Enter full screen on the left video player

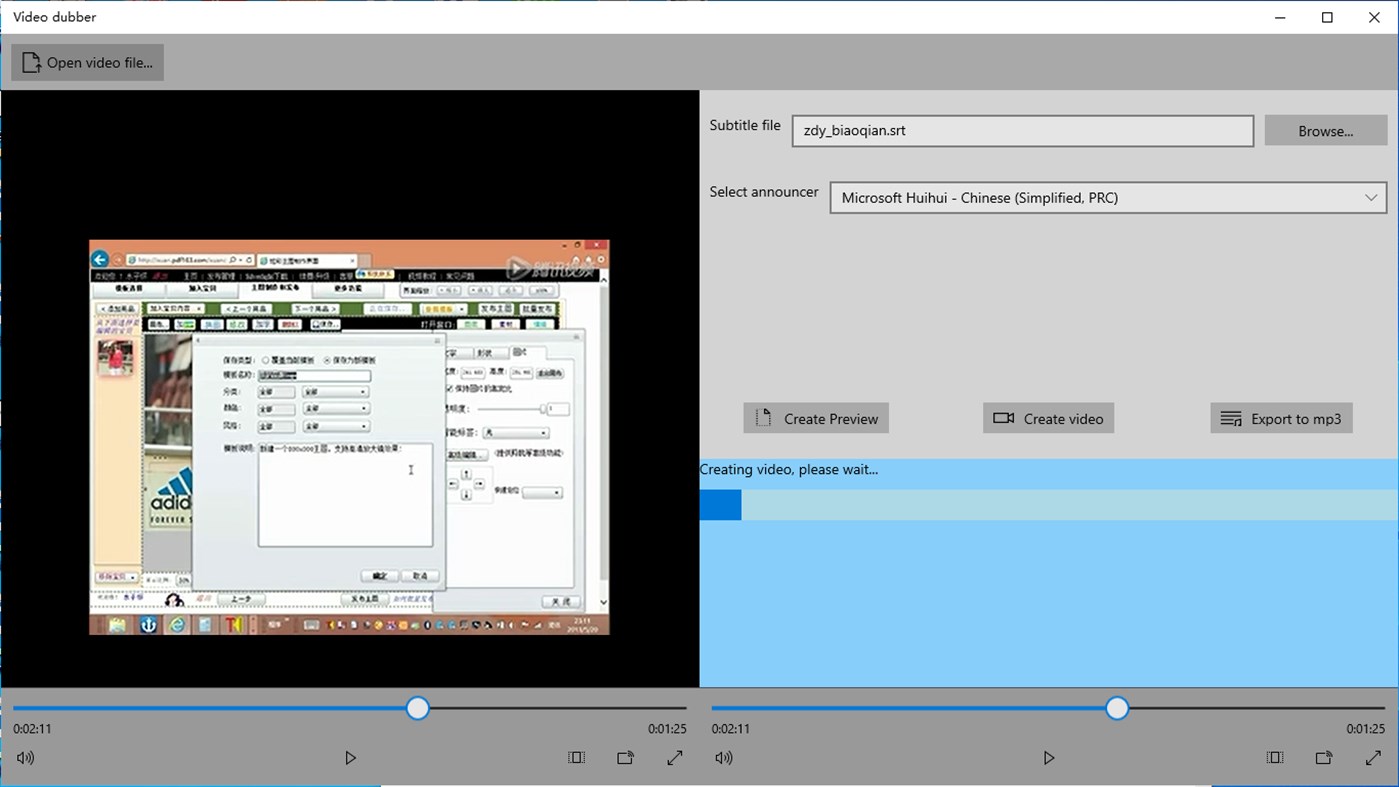[x=674, y=757]
